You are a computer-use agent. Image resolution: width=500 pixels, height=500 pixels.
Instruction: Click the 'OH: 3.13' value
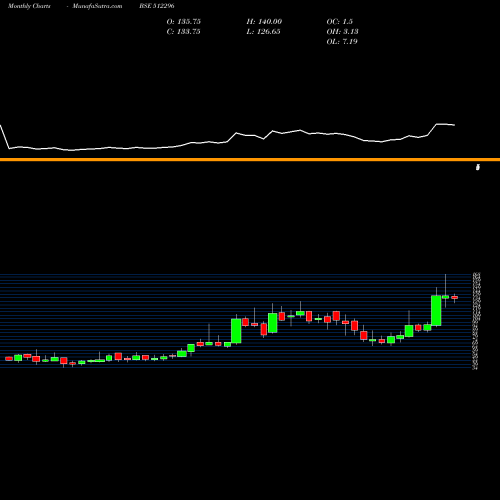pyautogui.click(x=342, y=32)
